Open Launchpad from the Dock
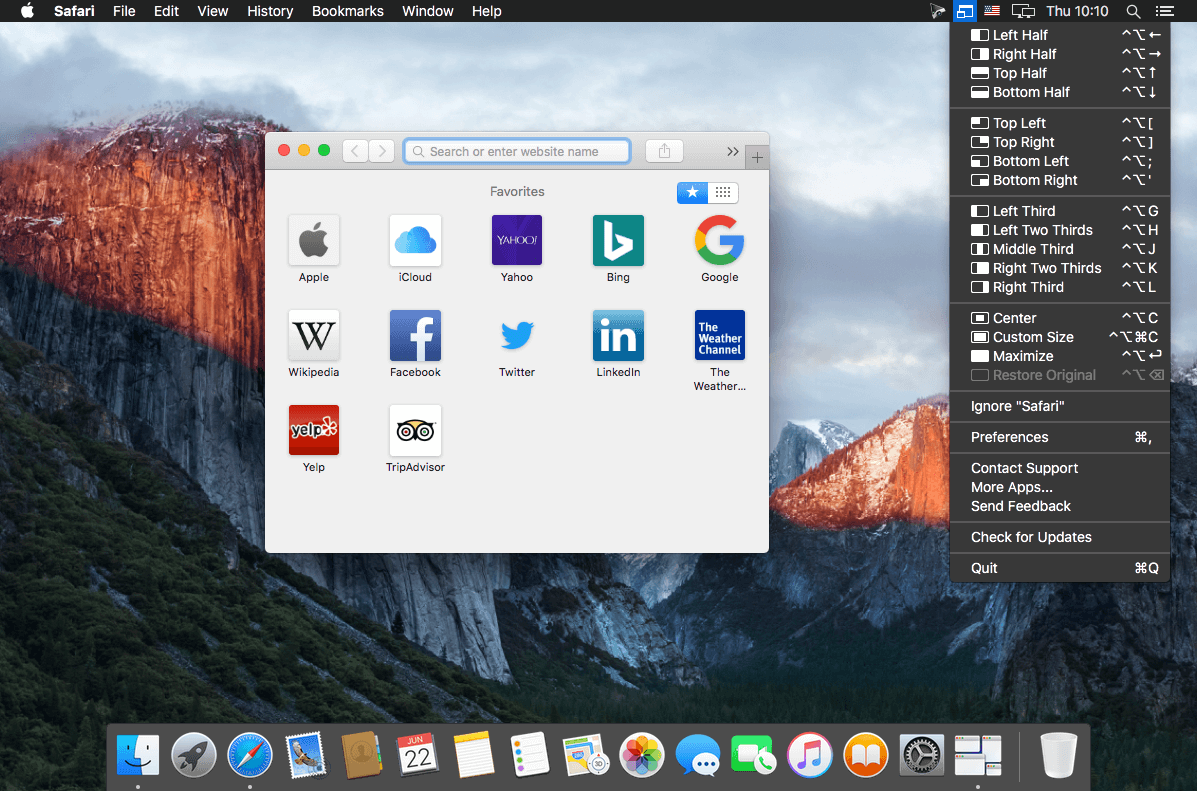The width and height of the screenshot is (1197, 791). tap(194, 755)
